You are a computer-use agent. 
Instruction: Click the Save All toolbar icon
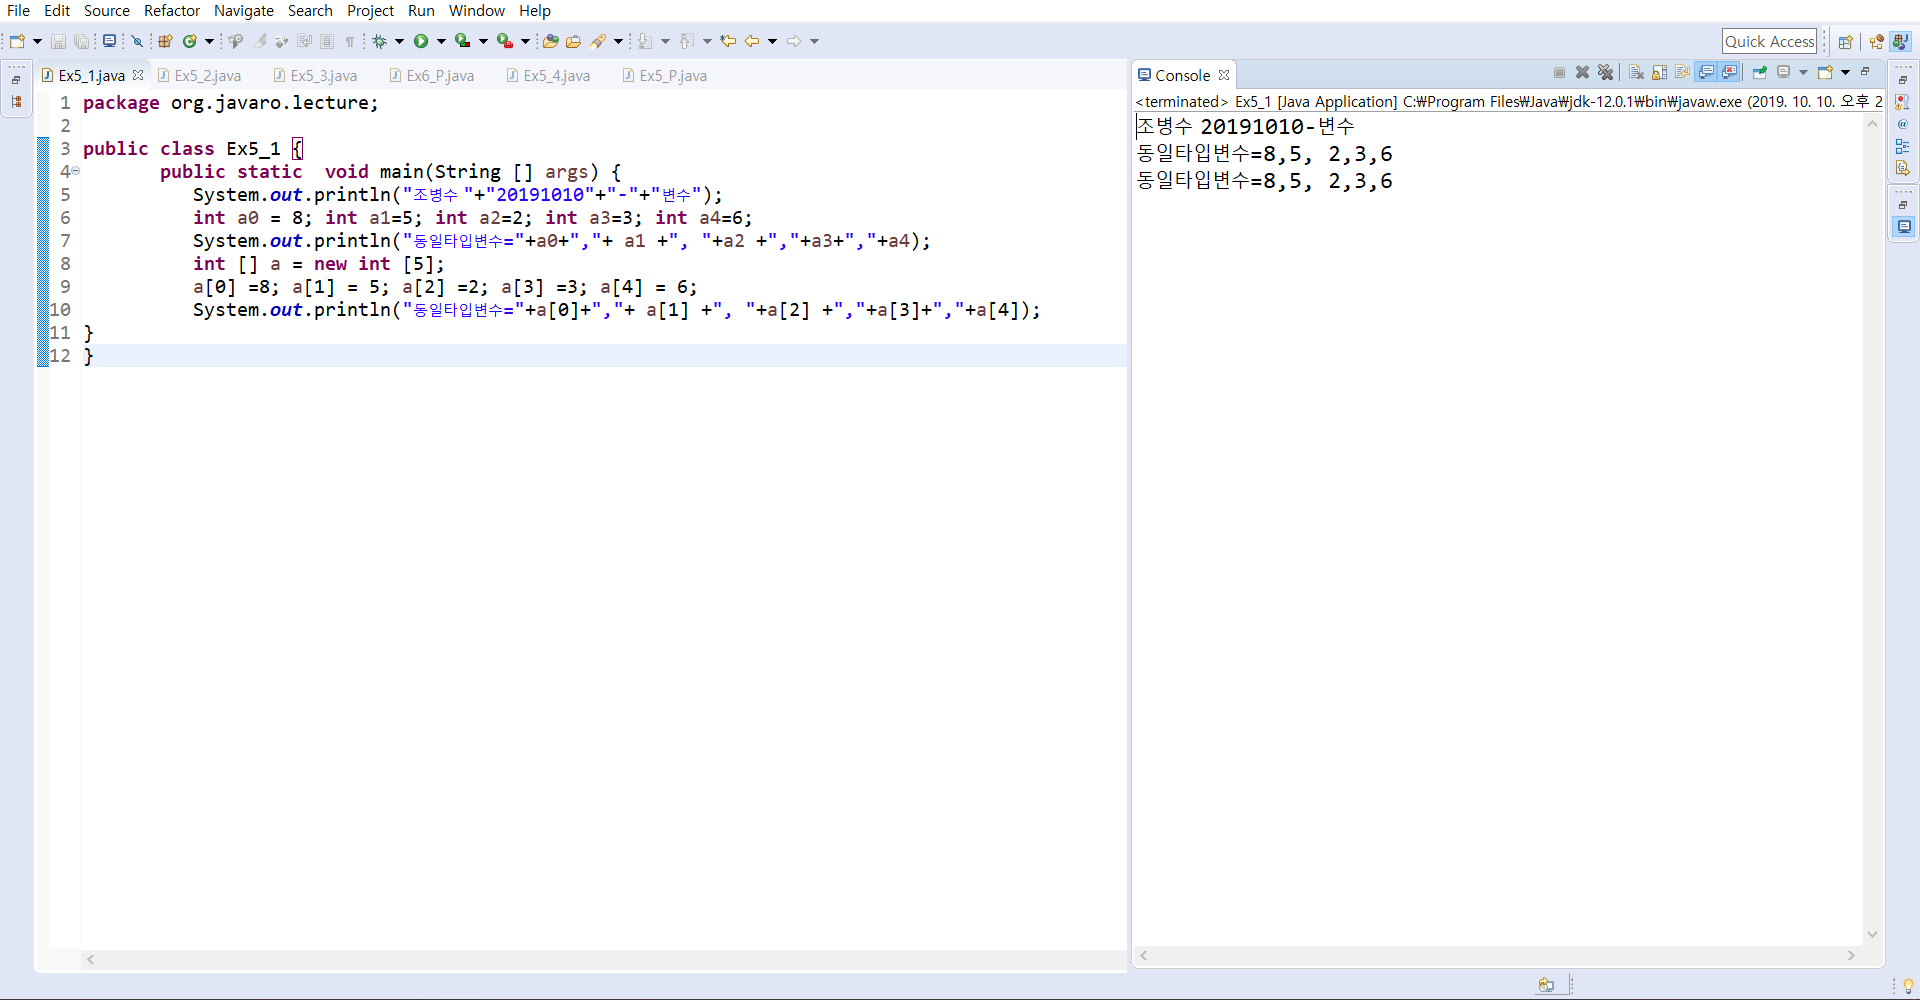[x=82, y=41]
